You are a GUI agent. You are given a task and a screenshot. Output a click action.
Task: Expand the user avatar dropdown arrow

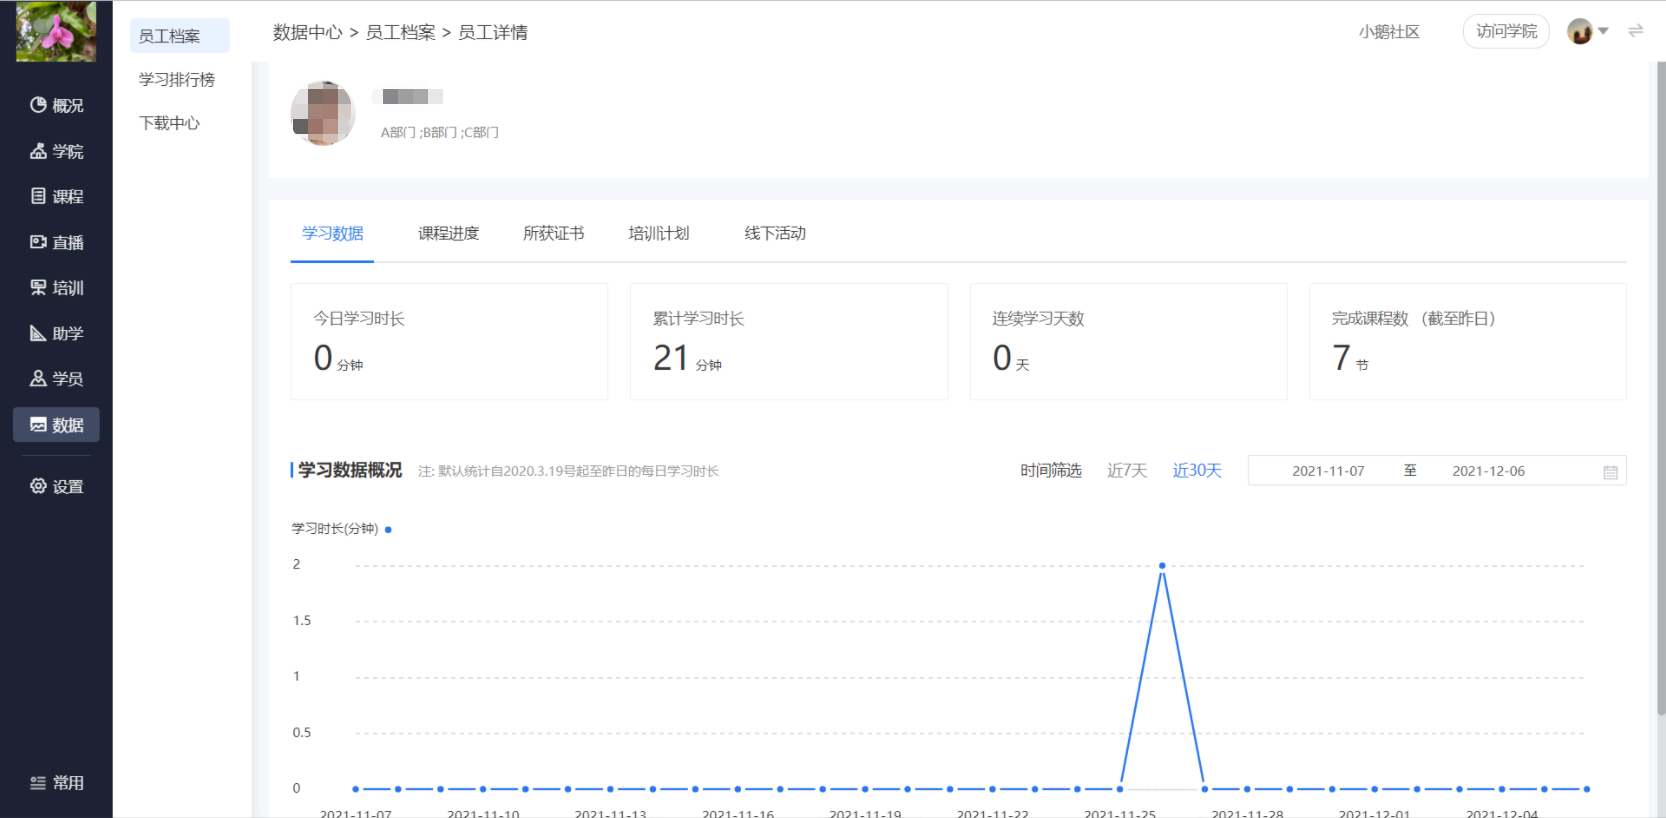pos(1603,31)
